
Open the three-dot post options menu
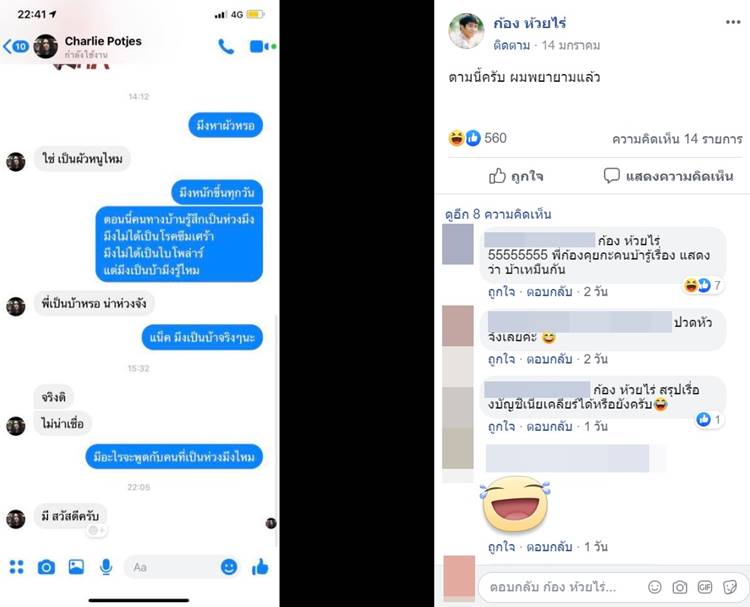click(733, 22)
